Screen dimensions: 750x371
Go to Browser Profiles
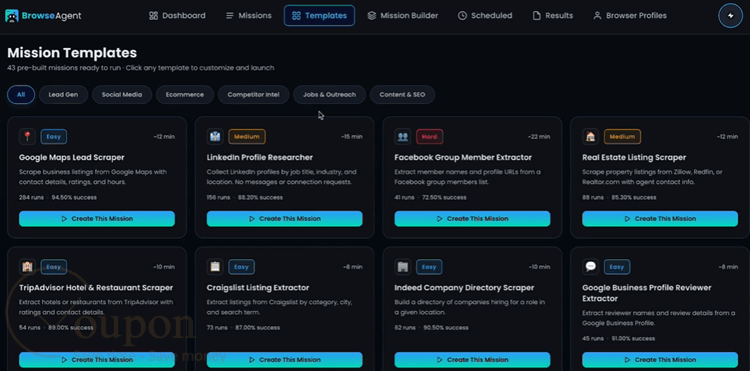(630, 16)
